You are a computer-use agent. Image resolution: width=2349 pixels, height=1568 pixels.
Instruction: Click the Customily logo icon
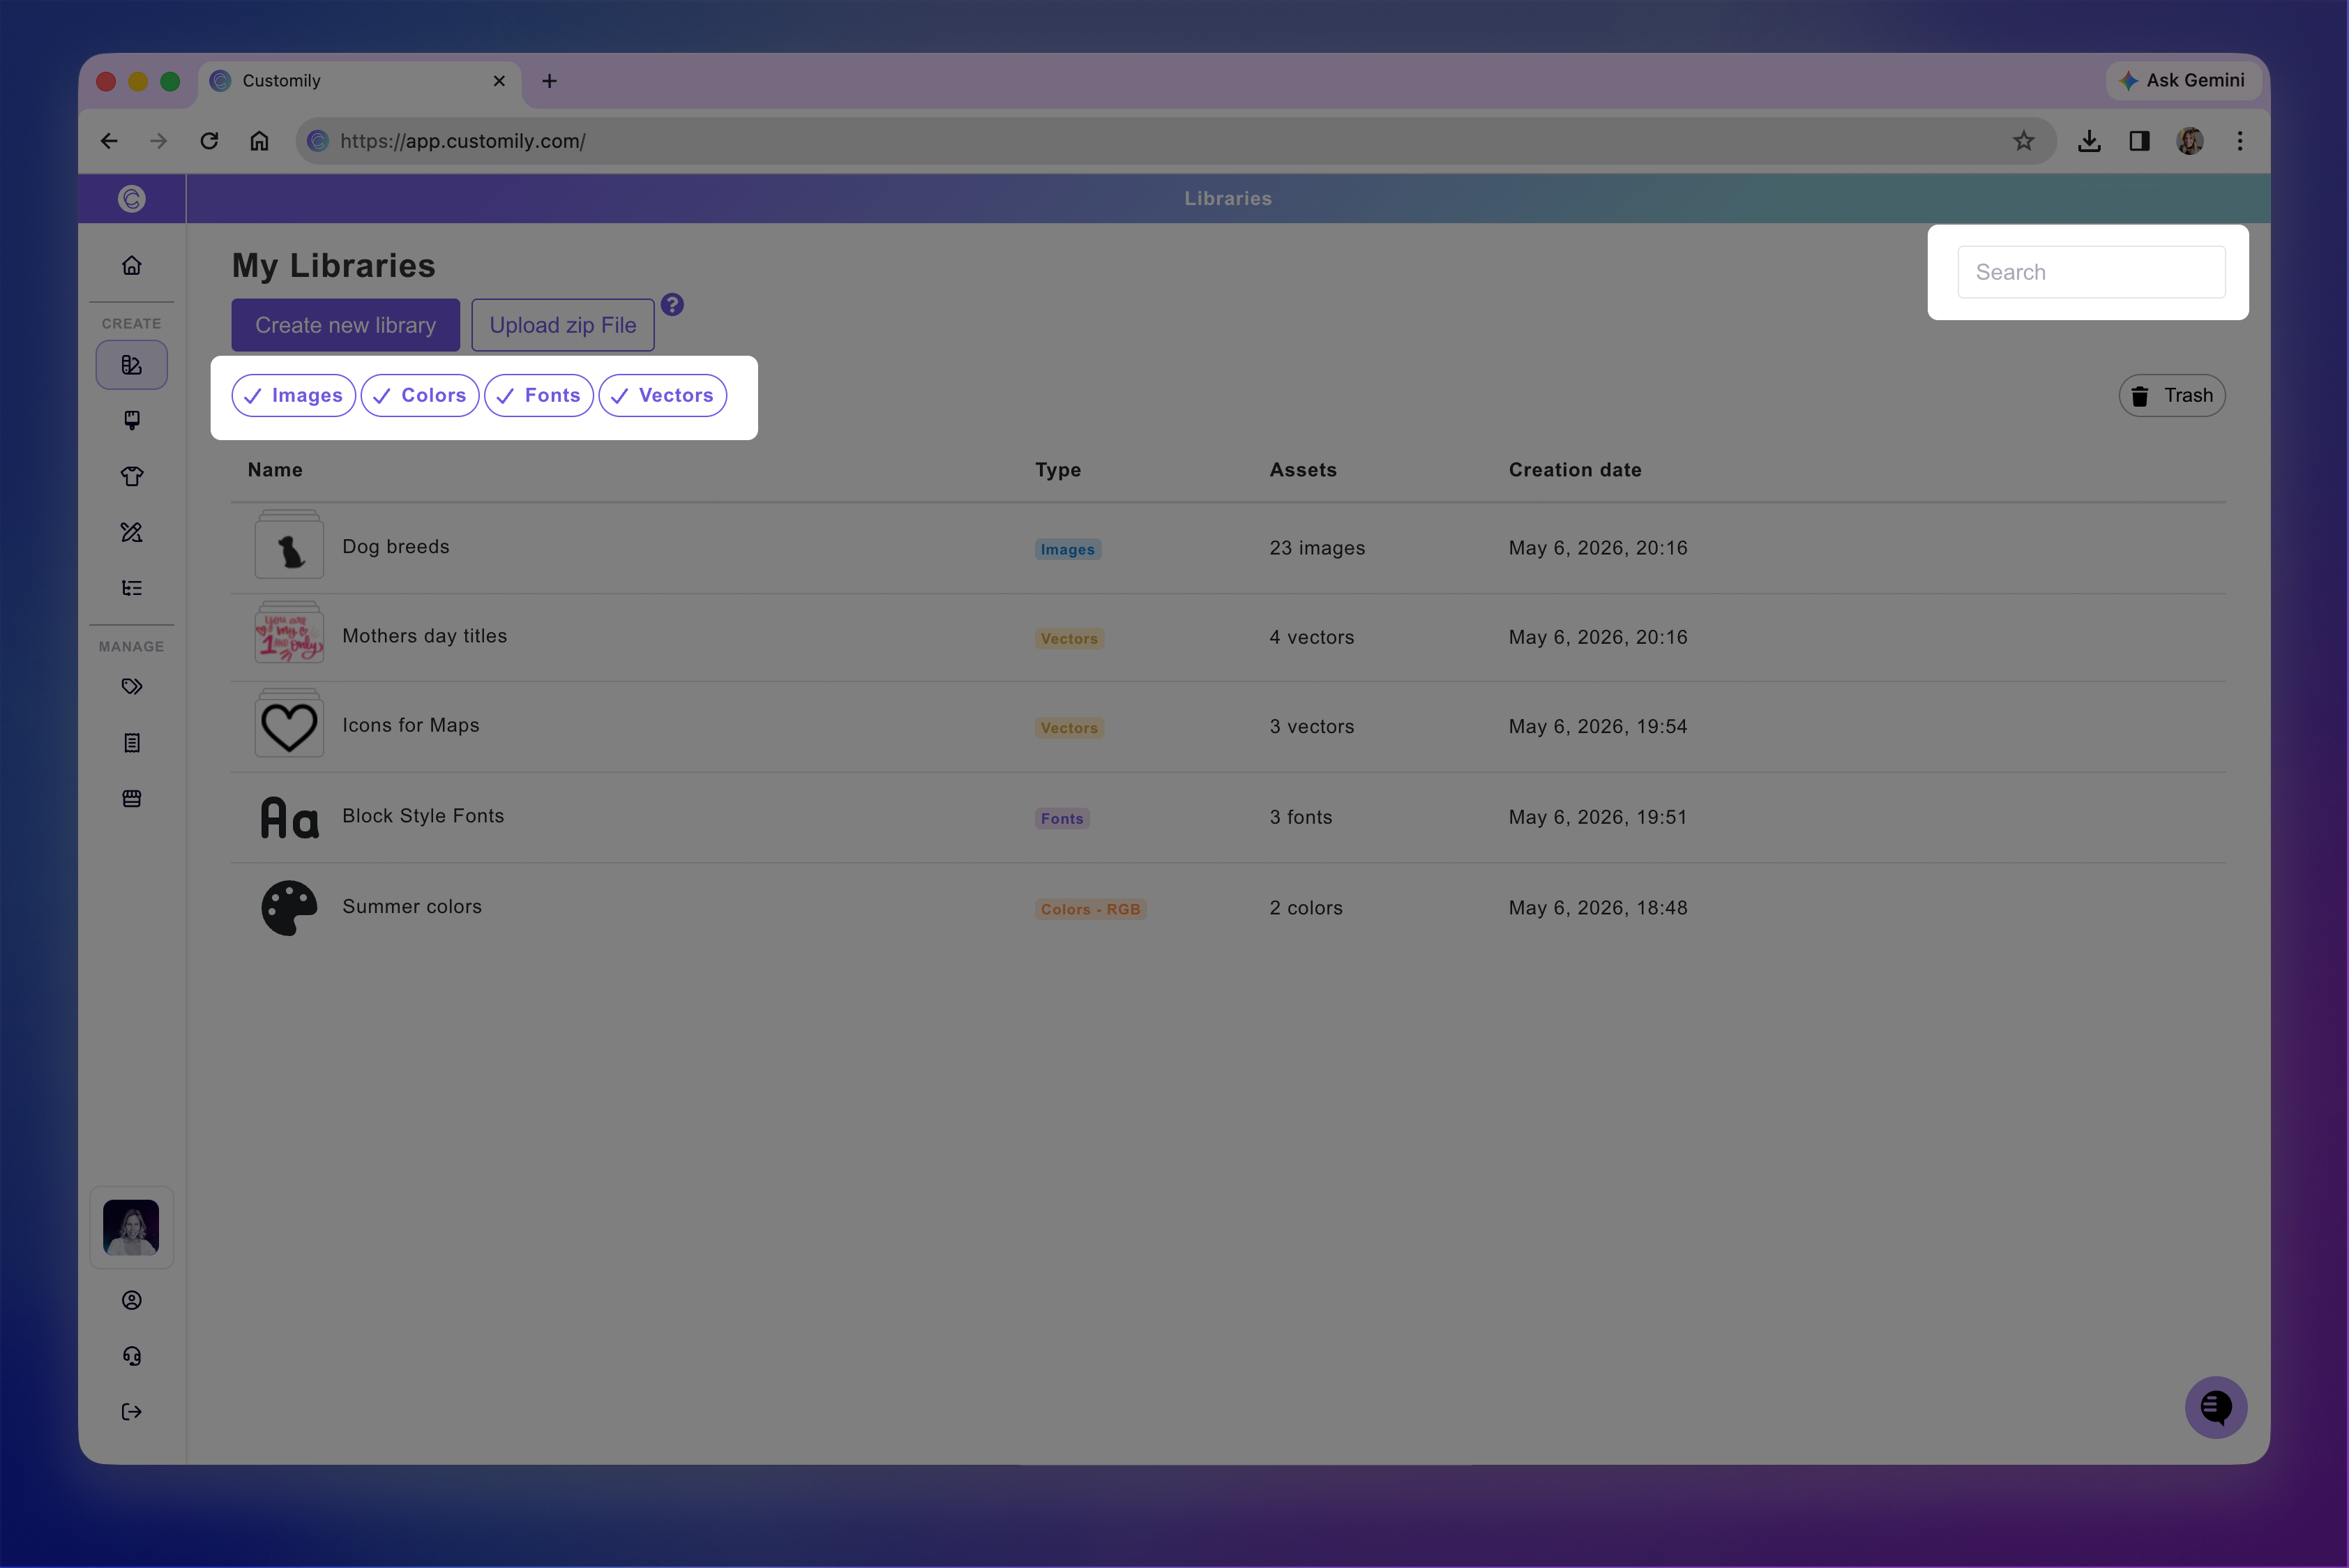click(x=131, y=198)
